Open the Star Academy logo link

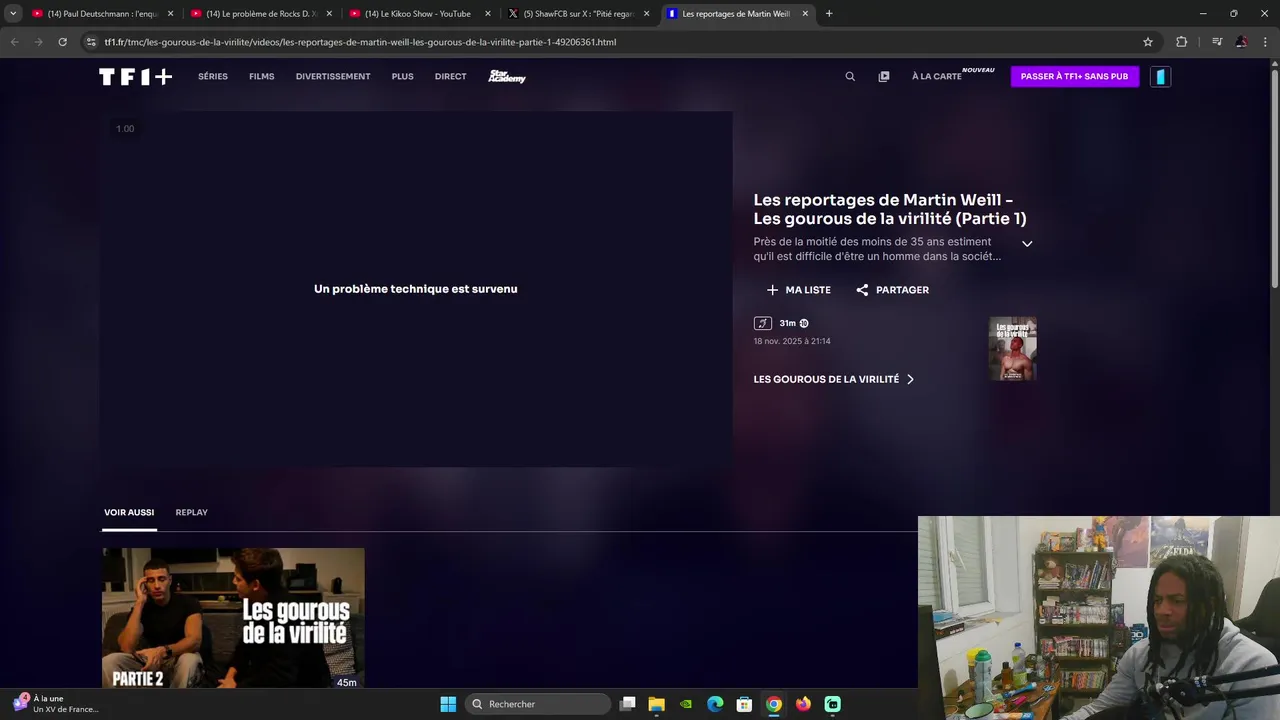[x=507, y=77]
